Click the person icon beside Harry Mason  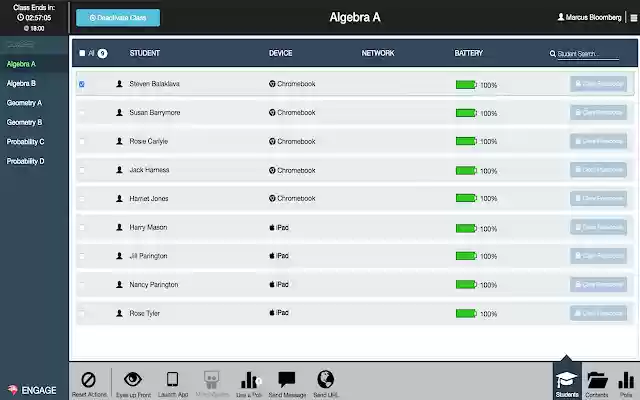coord(119,227)
